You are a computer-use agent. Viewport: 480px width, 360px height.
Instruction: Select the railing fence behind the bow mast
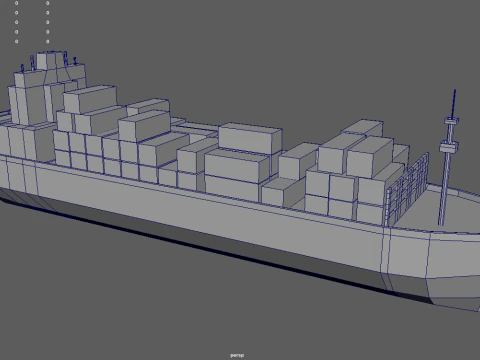pos(407,190)
